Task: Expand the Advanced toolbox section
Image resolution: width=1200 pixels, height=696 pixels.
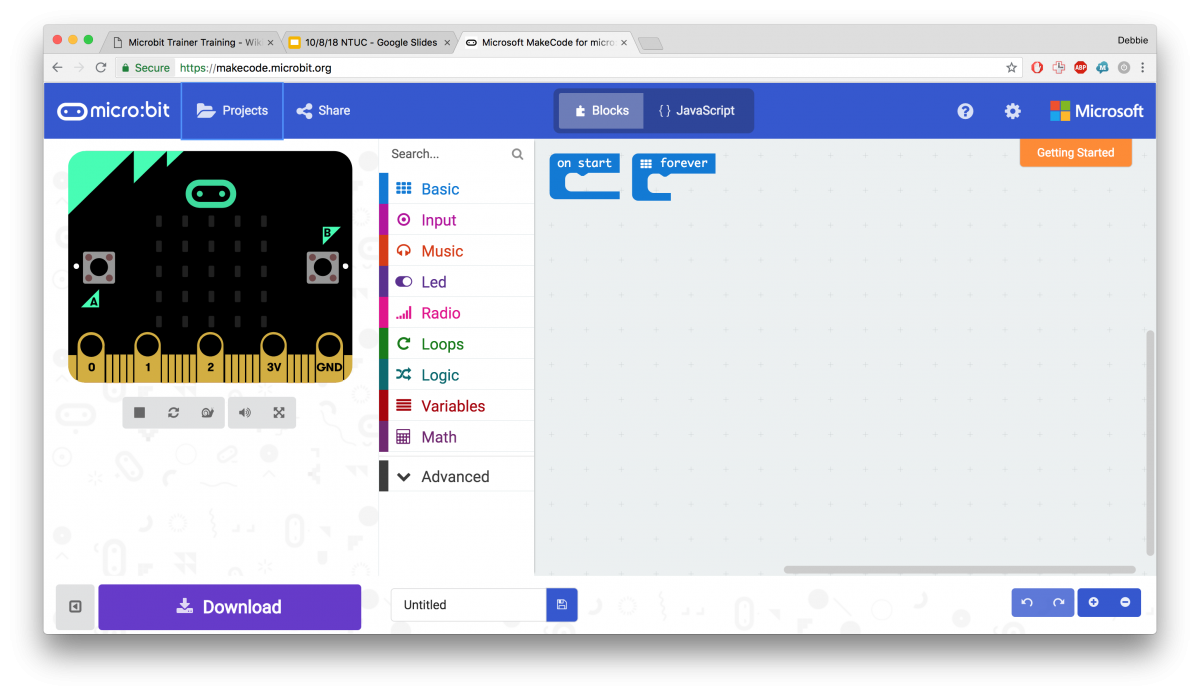Action: [x=456, y=476]
